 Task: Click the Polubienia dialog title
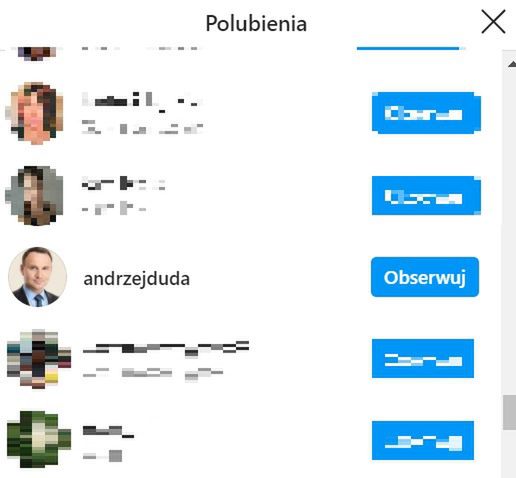point(256,24)
